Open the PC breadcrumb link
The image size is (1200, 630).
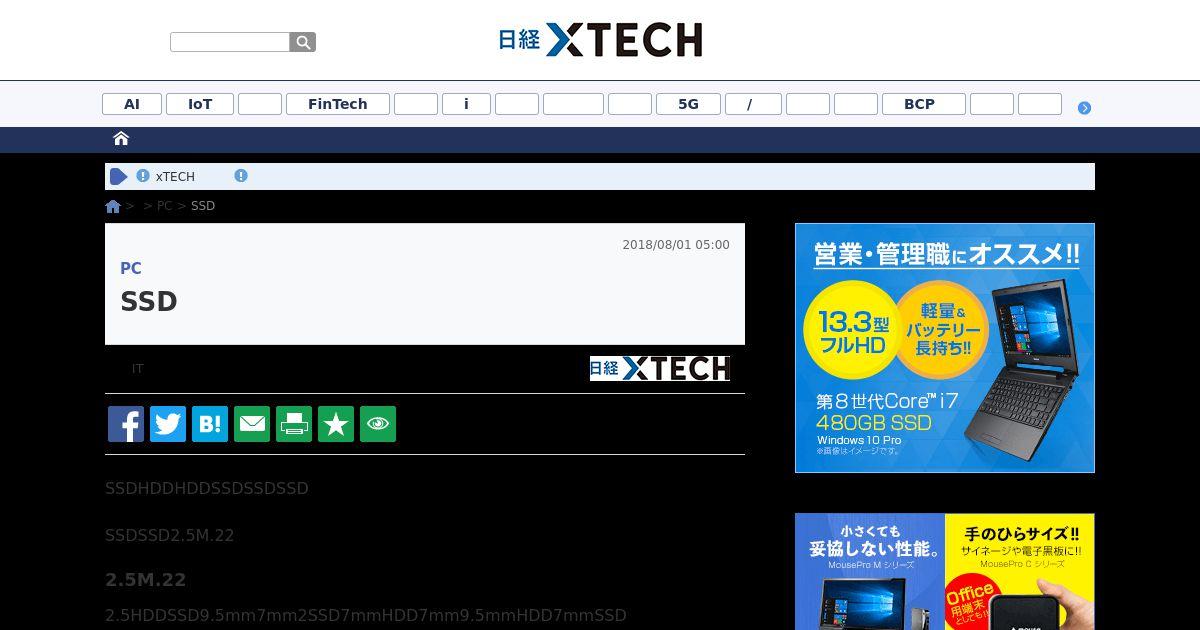[x=164, y=206]
